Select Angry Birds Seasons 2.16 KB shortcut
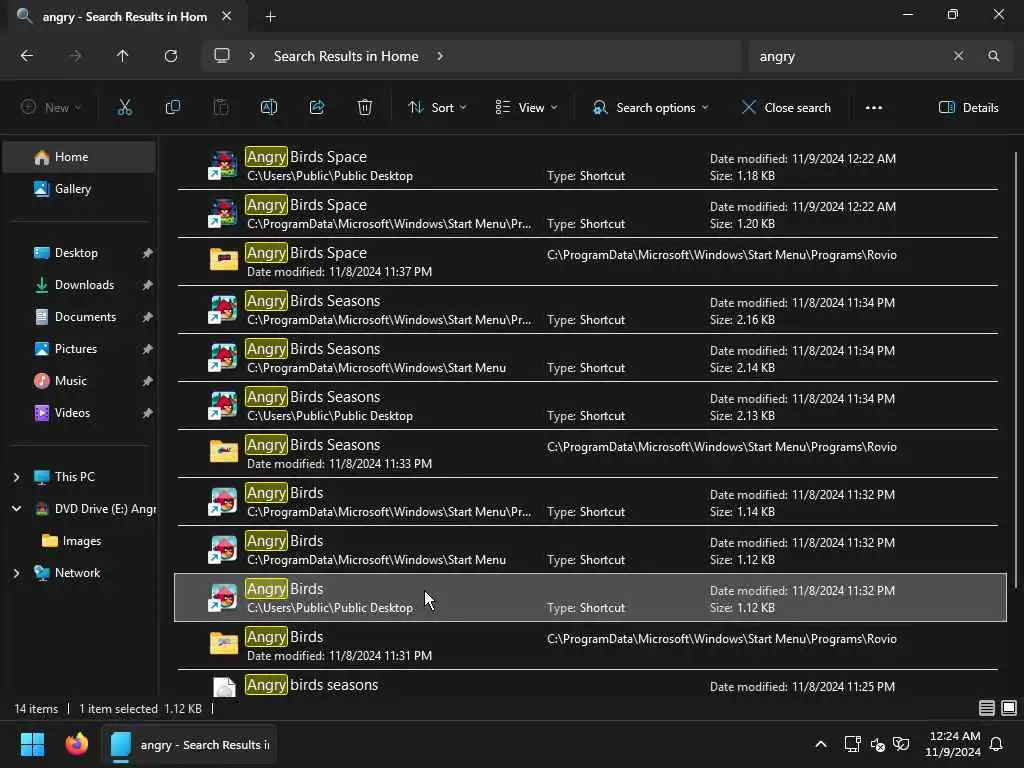Image resolution: width=1024 pixels, height=768 pixels. (590, 310)
